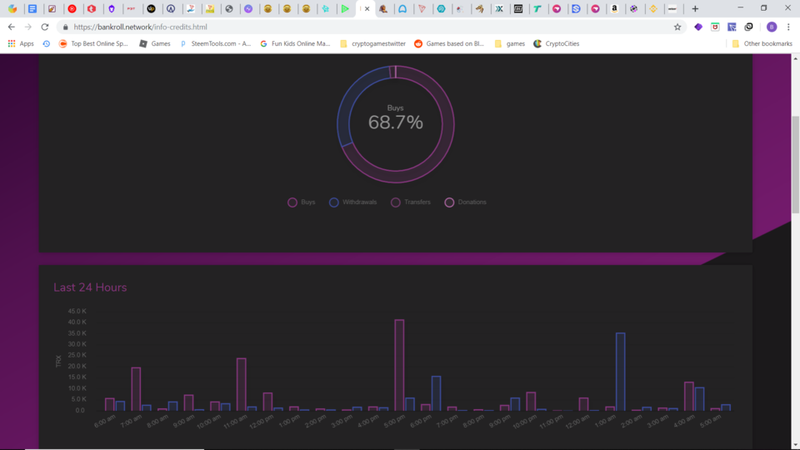Open the Apps grid in bookmarks bar
Image resolution: width=800 pixels, height=450 pixels.
coord(20,44)
